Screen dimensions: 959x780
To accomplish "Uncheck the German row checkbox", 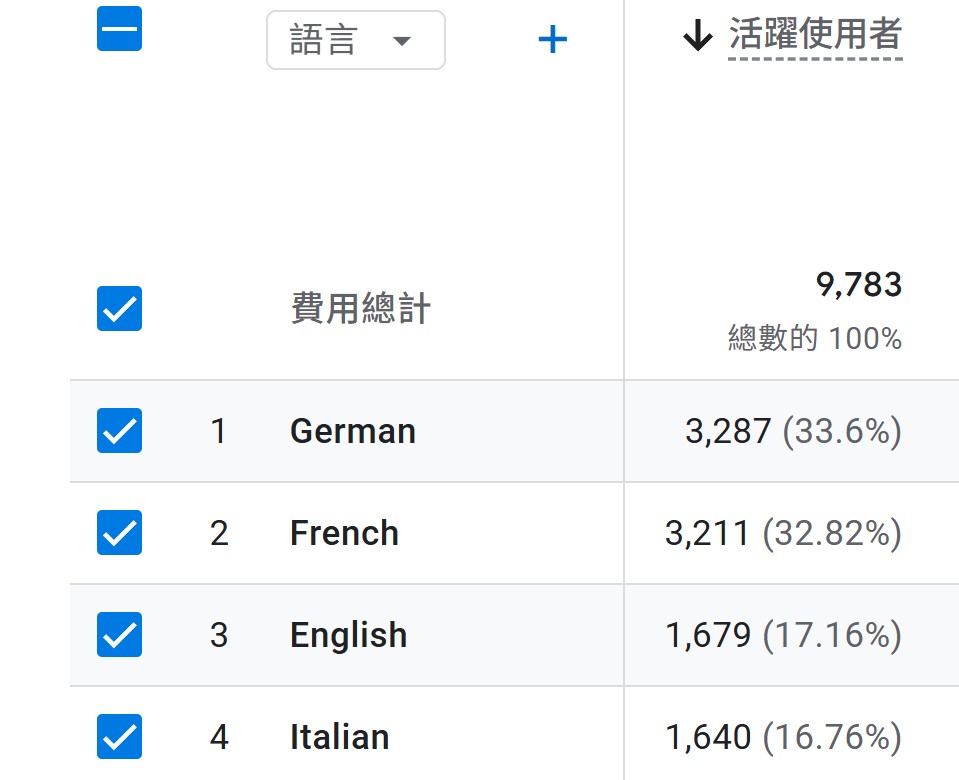I will coord(119,431).
